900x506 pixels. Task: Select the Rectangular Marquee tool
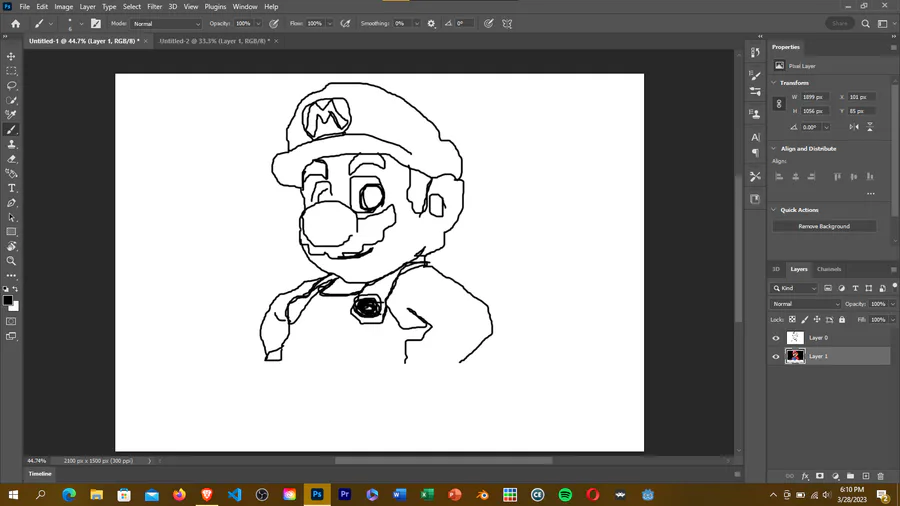tap(11, 71)
